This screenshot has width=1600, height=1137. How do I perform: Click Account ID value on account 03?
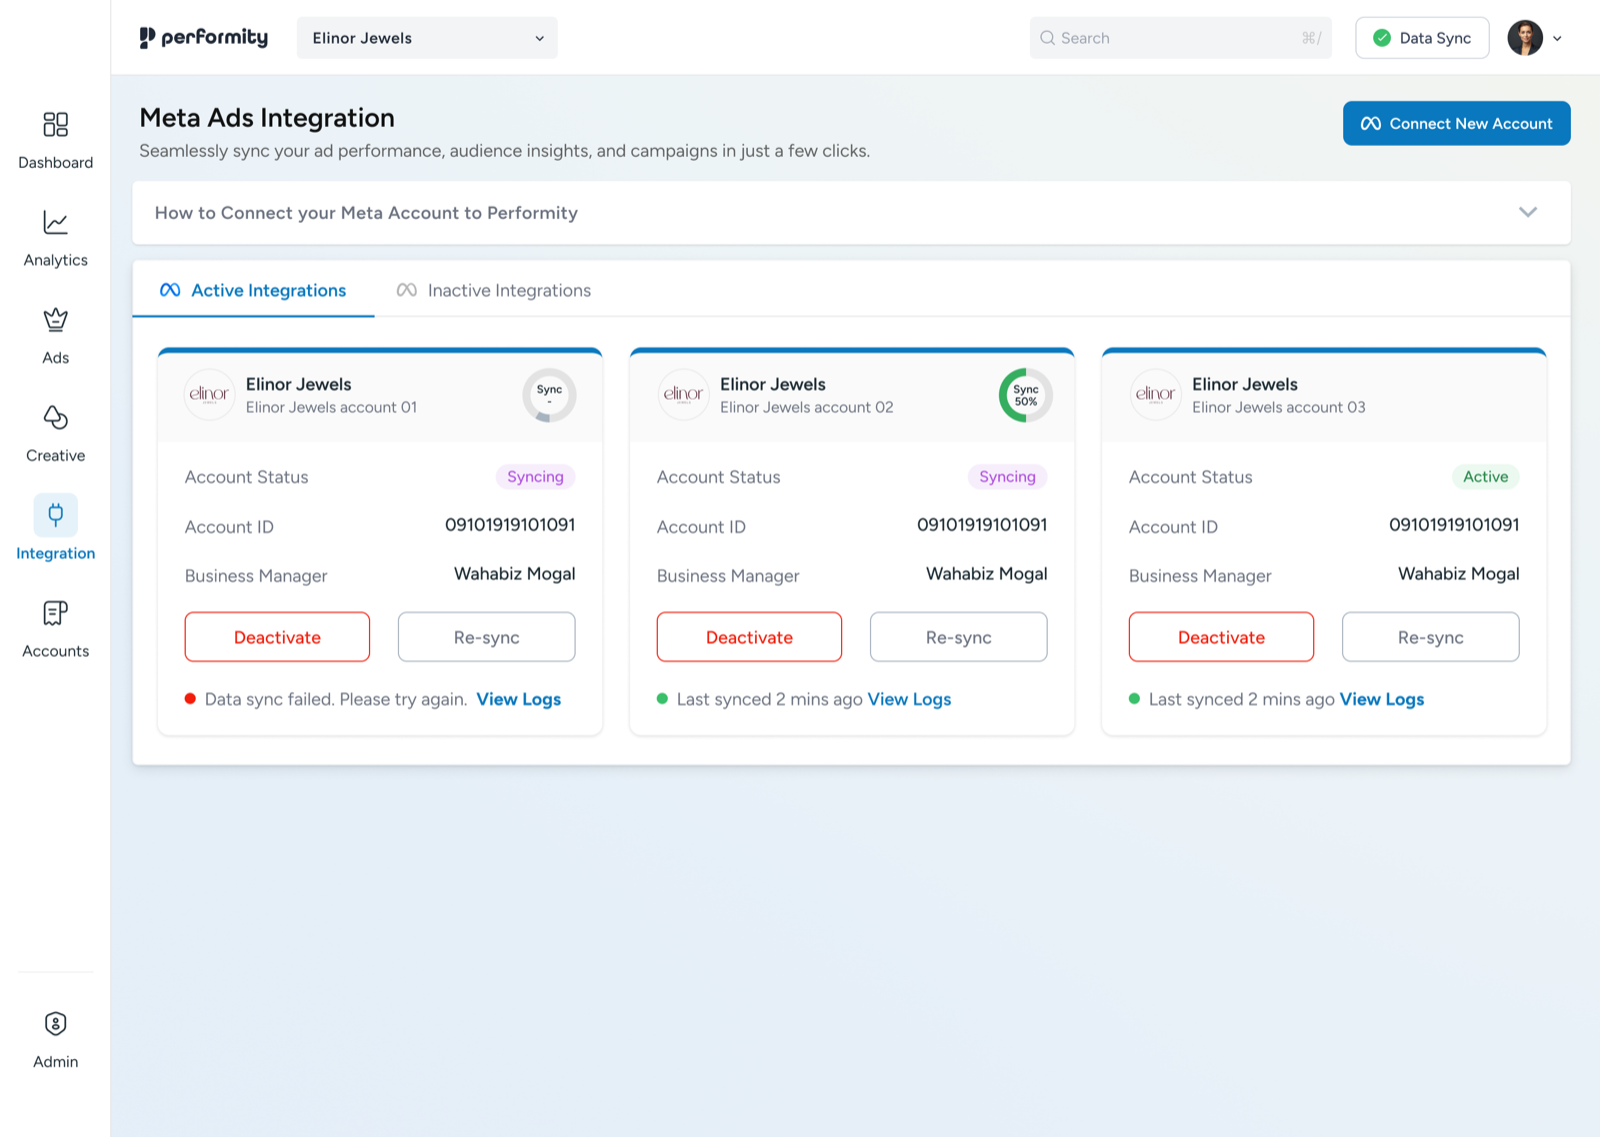pos(1454,525)
